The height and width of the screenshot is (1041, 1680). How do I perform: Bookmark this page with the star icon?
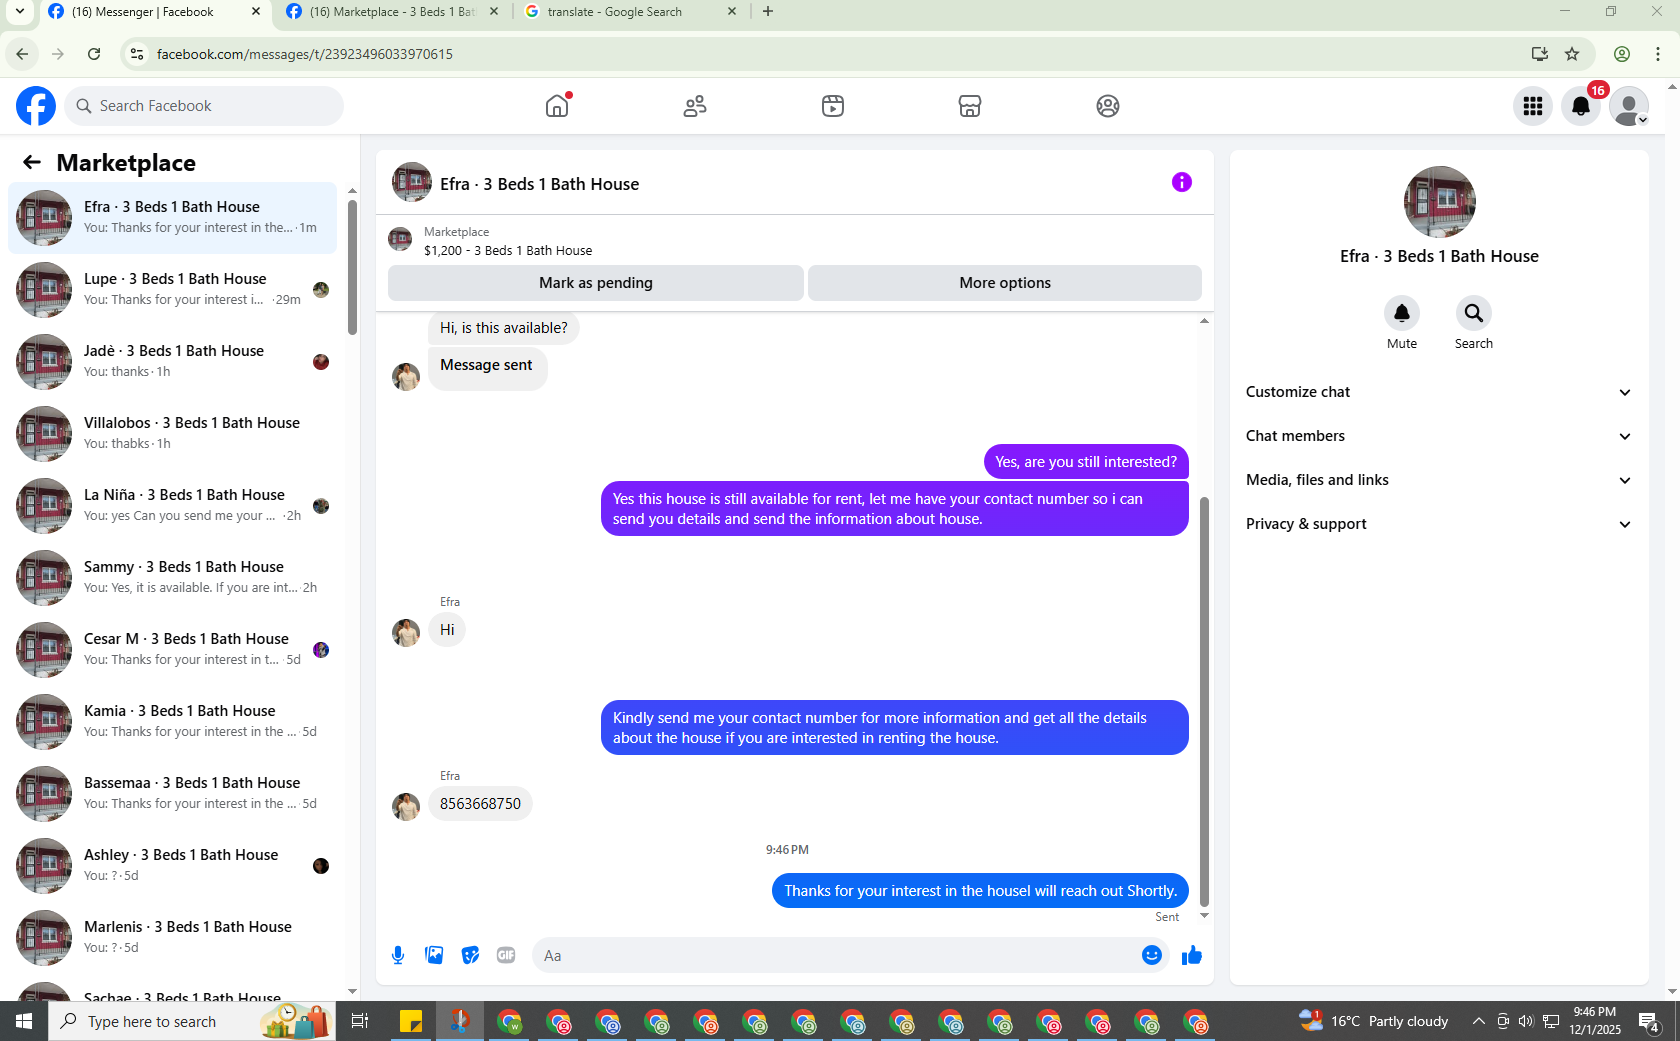click(1572, 54)
